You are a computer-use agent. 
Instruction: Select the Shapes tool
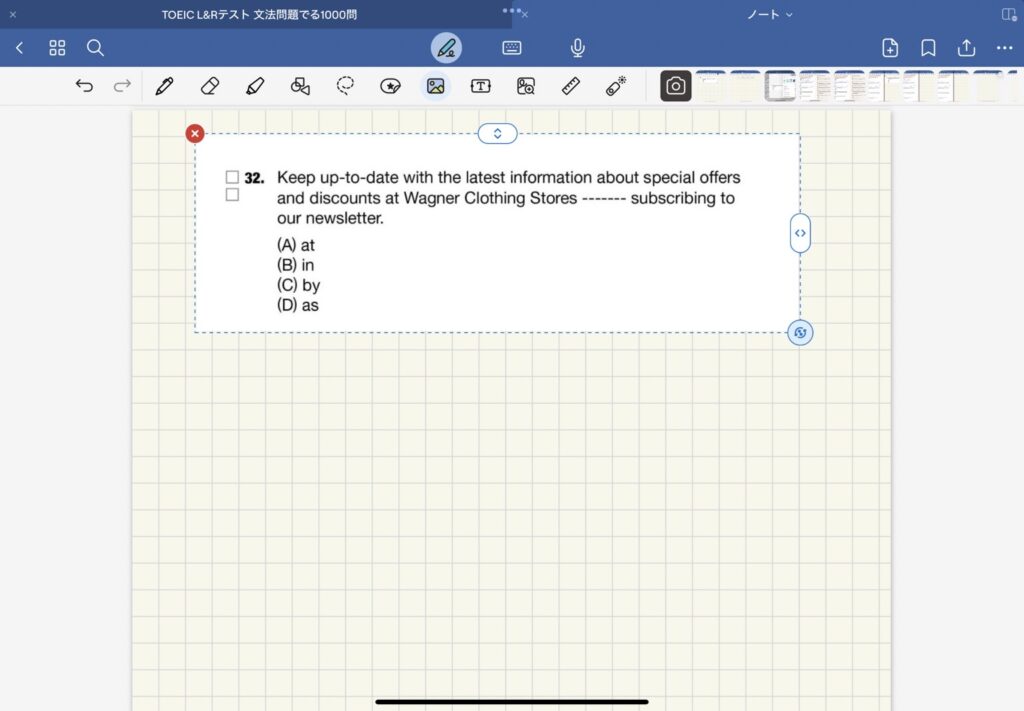(x=300, y=86)
